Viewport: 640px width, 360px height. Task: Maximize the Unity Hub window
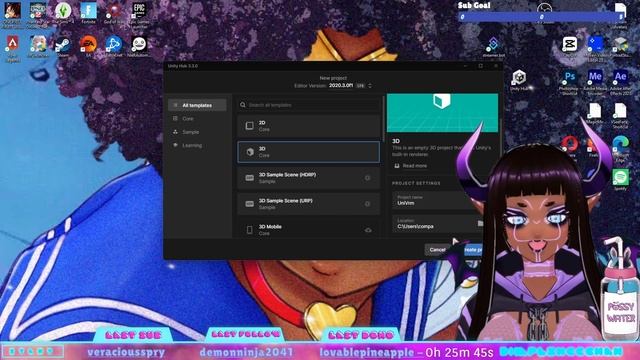point(480,66)
